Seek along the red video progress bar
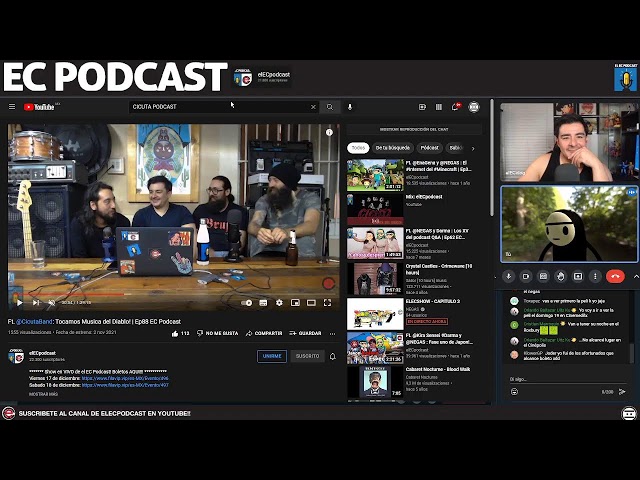Image resolution: width=640 pixels, height=480 pixels. click(173, 294)
